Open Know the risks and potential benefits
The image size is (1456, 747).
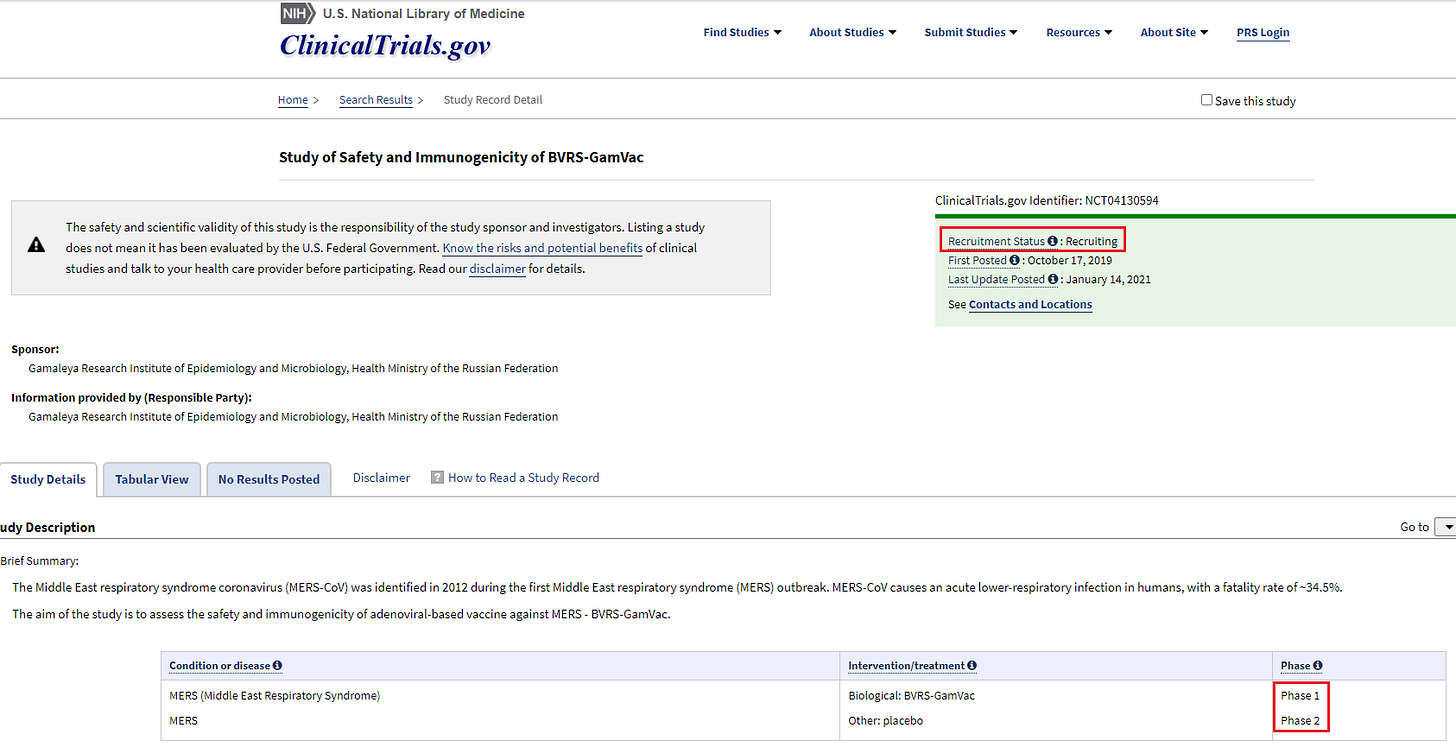pyautogui.click(x=542, y=248)
